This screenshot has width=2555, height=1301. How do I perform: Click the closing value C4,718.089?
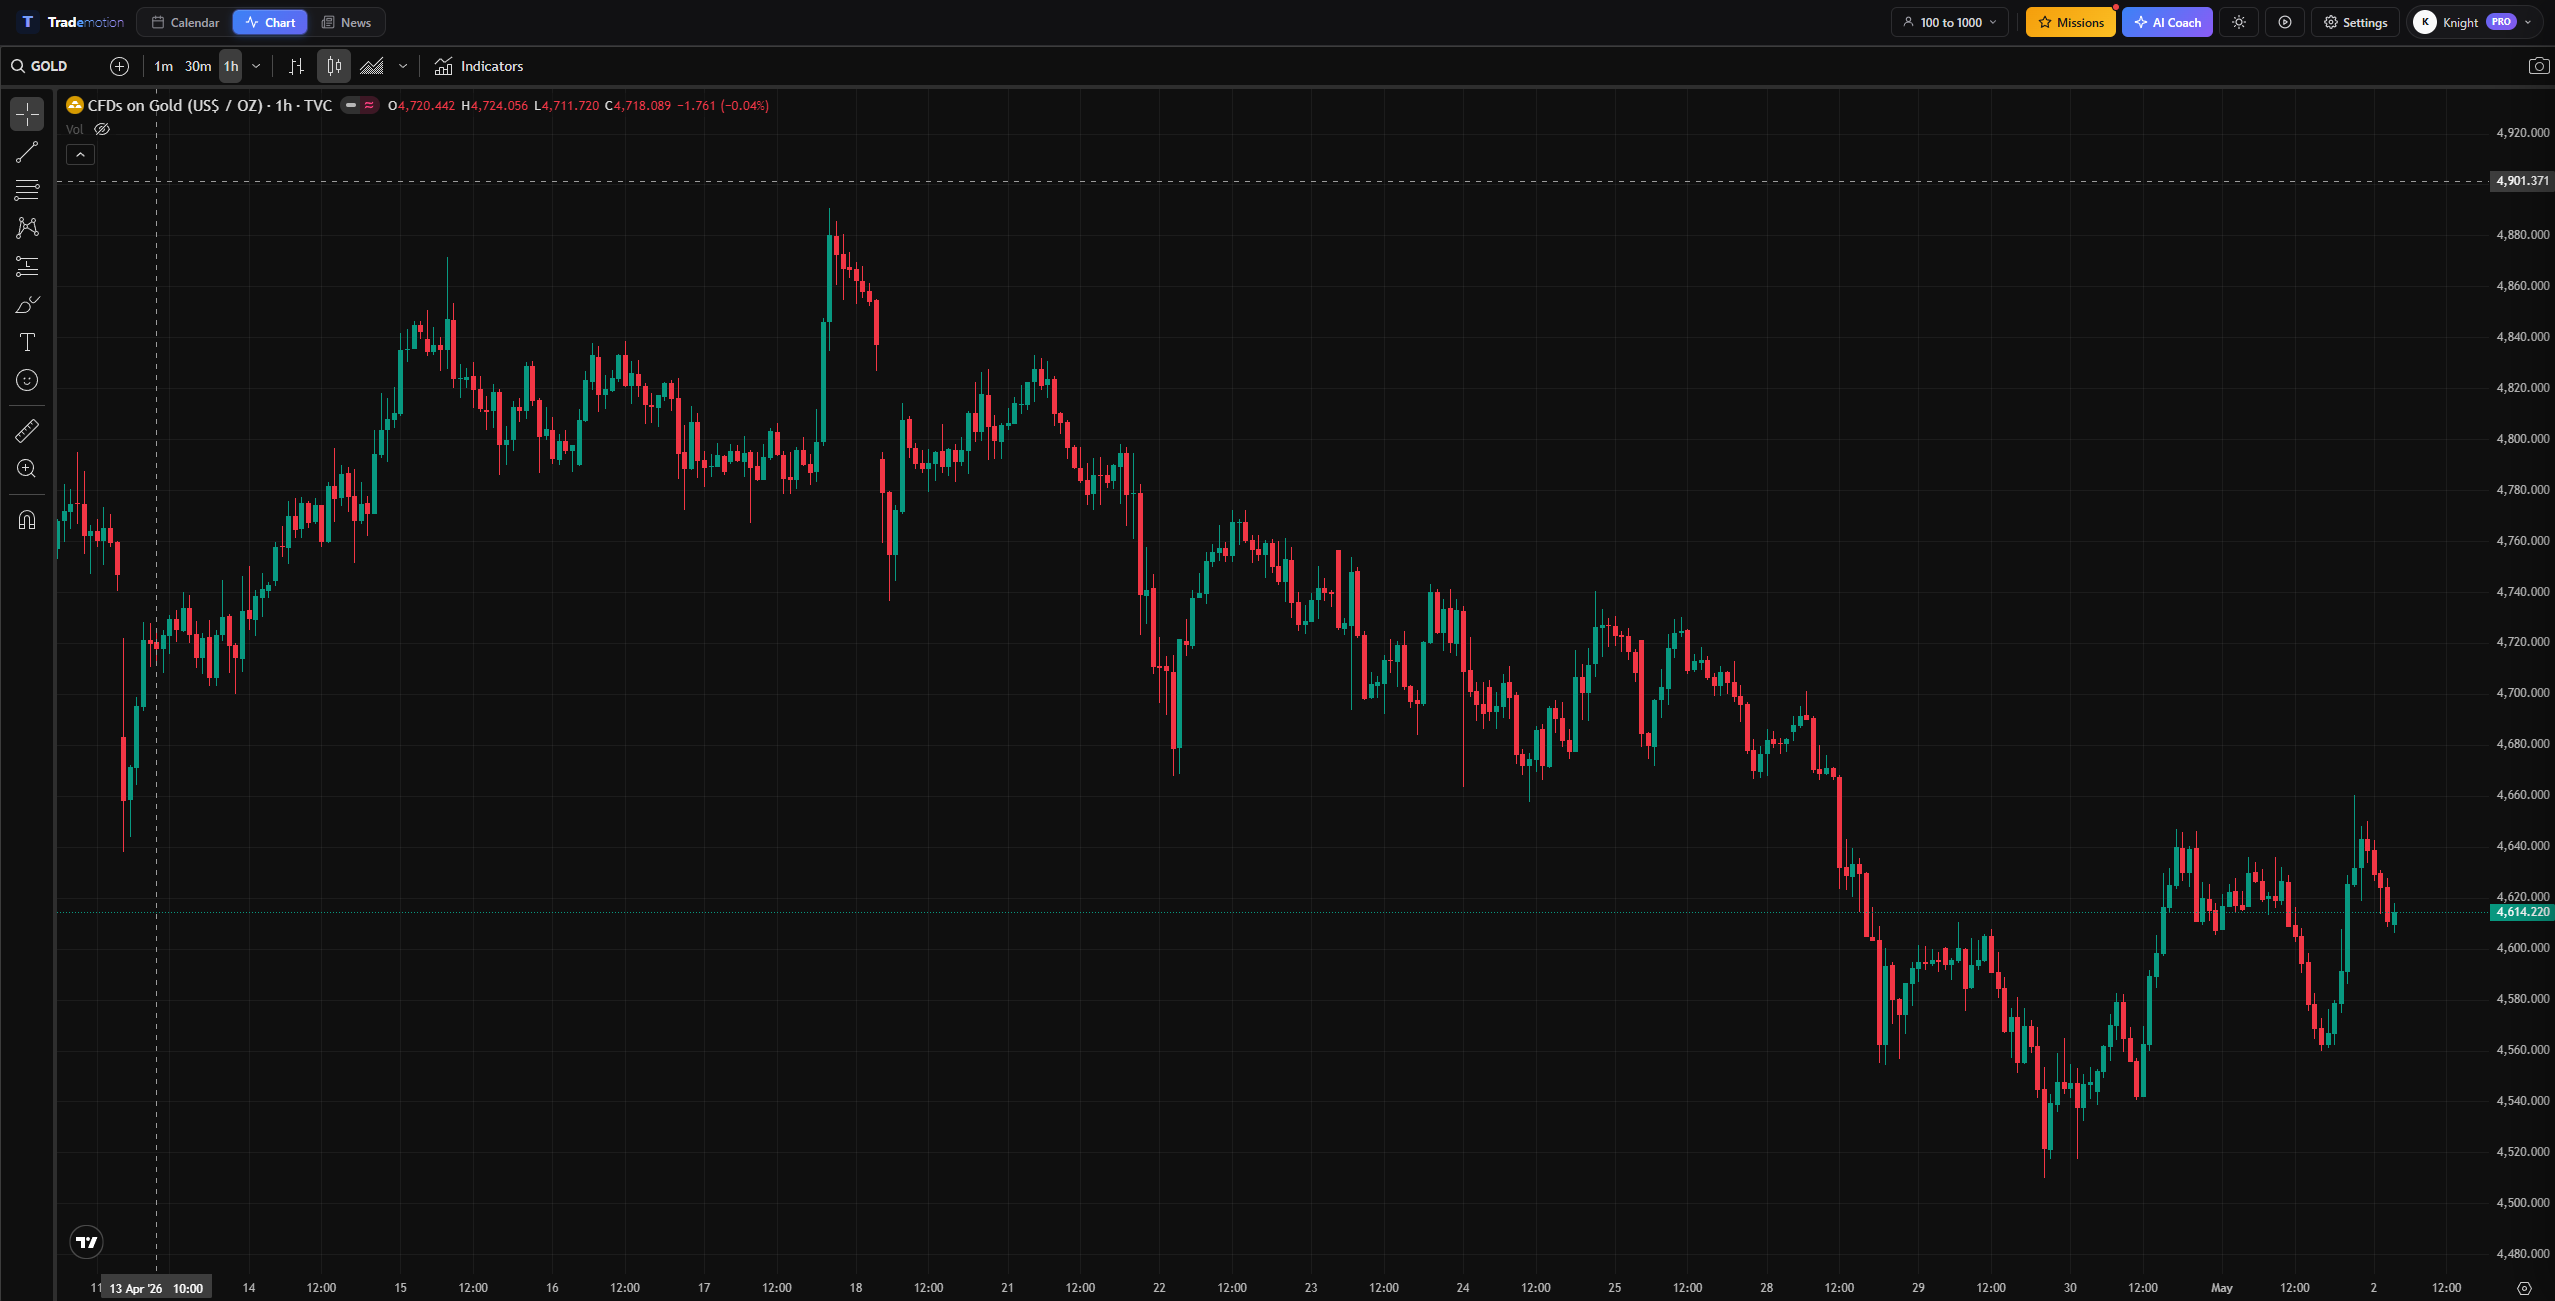[x=638, y=105]
